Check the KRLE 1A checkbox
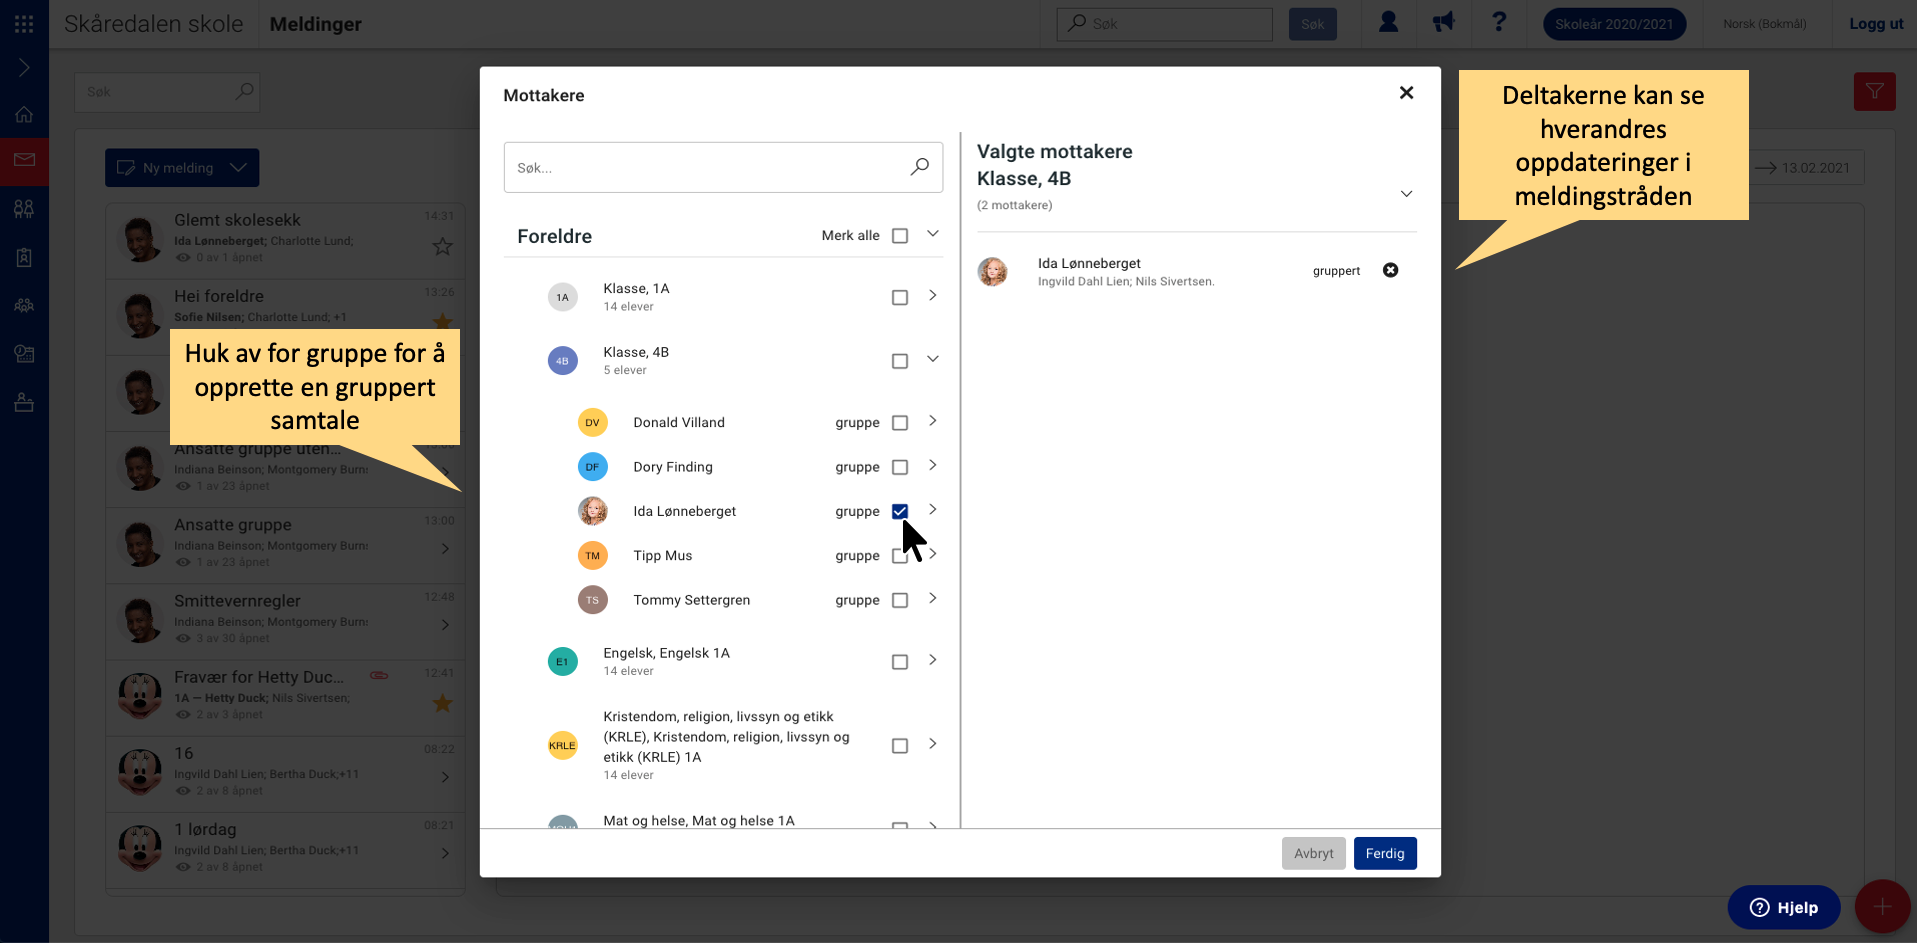Screen dimensions: 1917x943 coord(900,746)
